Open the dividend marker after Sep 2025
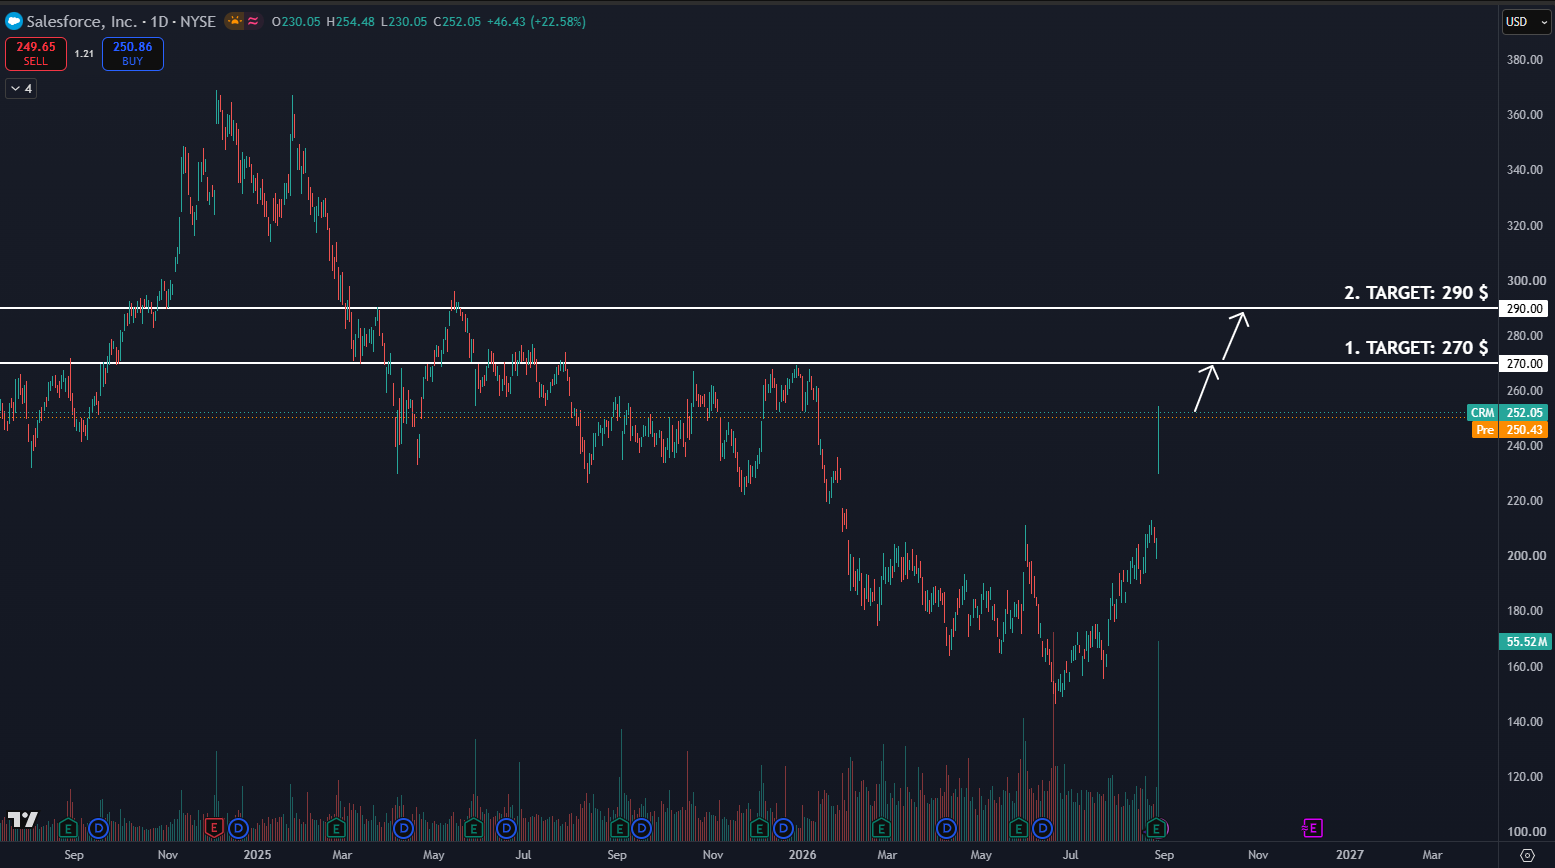Screen dimensions: 1555x868 641,828
